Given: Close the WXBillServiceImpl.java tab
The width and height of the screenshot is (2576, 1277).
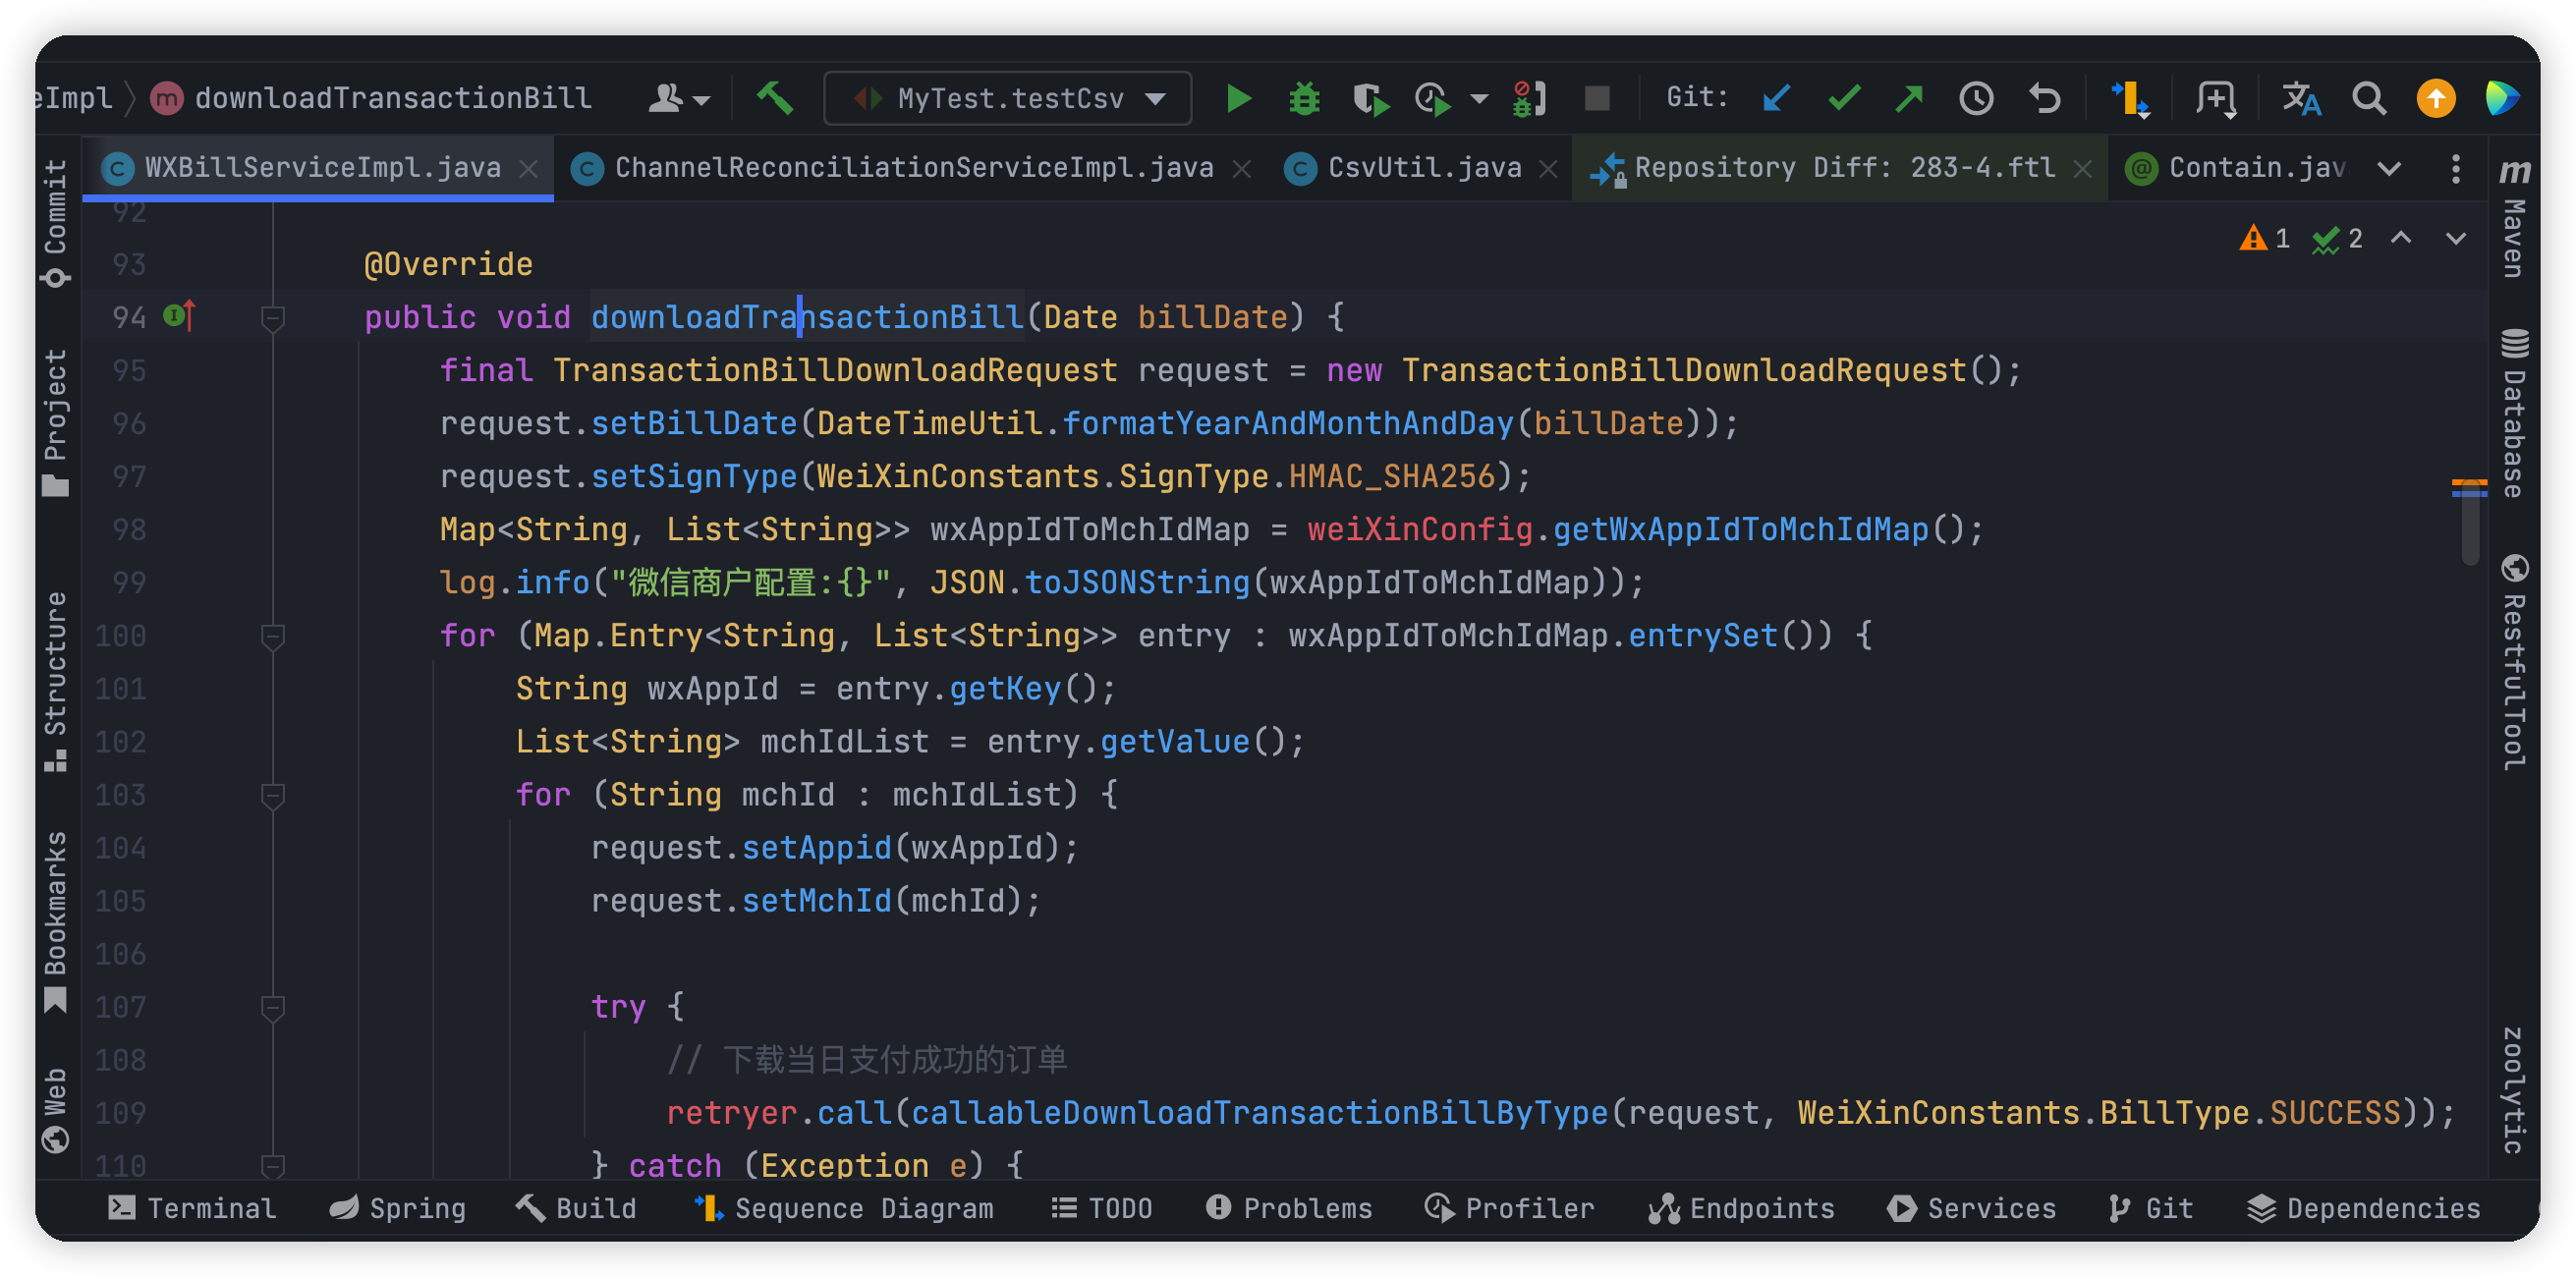Looking at the screenshot, I should (x=529, y=170).
